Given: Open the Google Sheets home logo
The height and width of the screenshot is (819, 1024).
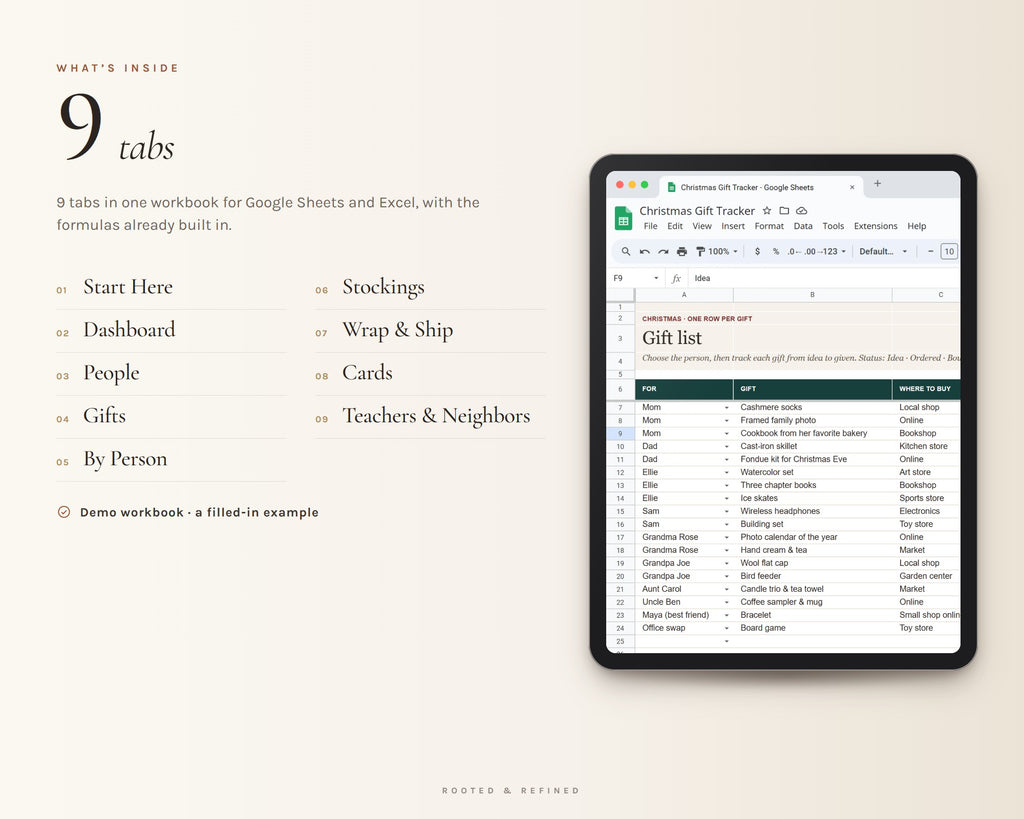Looking at the screenshot, I should pyautogui.click(x=624, y=217).
